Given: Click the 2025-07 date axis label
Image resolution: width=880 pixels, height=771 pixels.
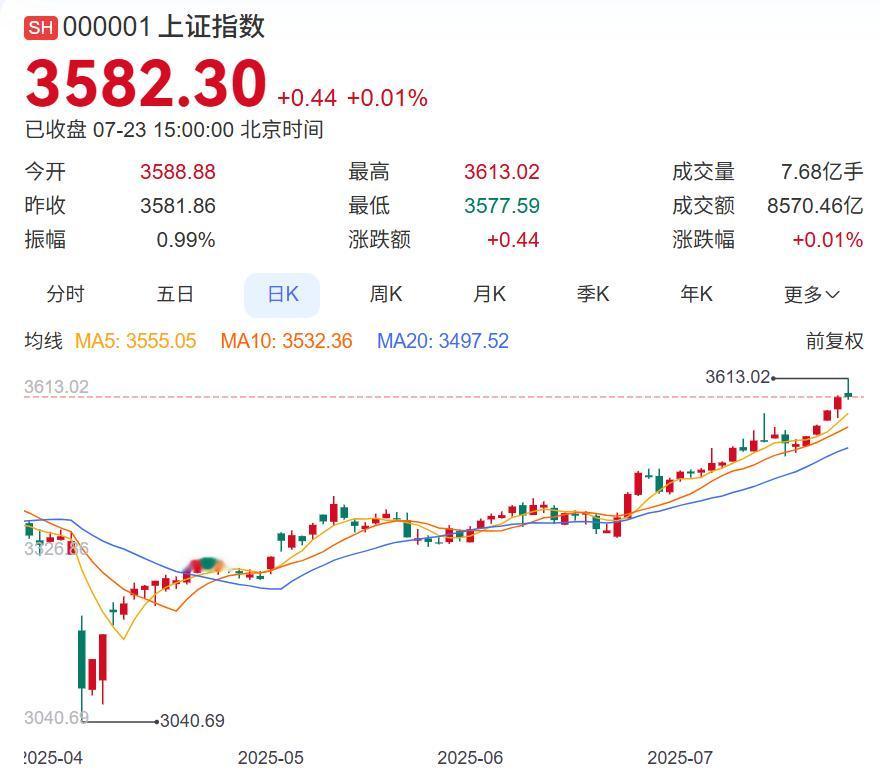Looking at the screenshot, I should pyautogui.click(x=680, y=758).
